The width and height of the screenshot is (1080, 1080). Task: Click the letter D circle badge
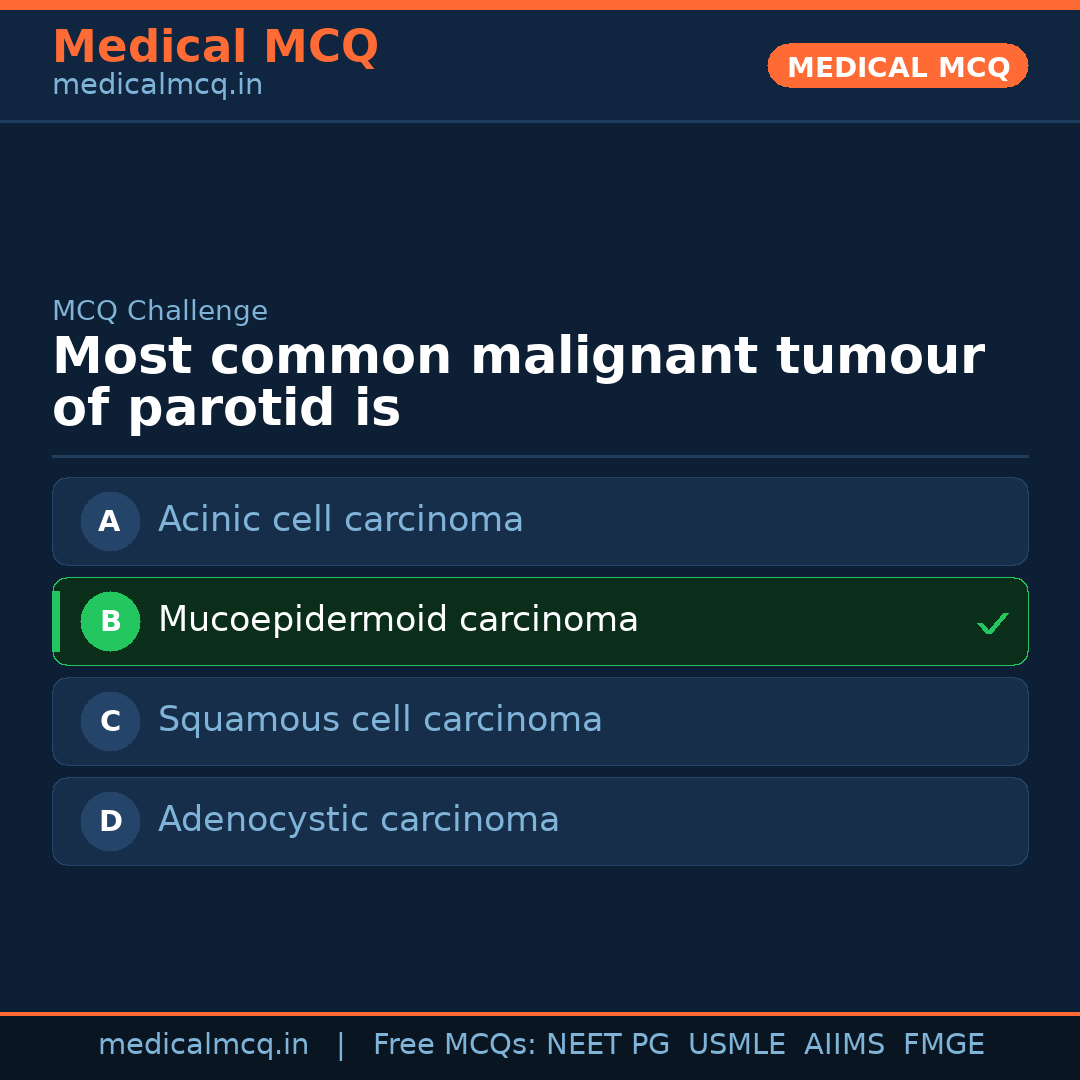pyautogui.click(x=110, y=821)
